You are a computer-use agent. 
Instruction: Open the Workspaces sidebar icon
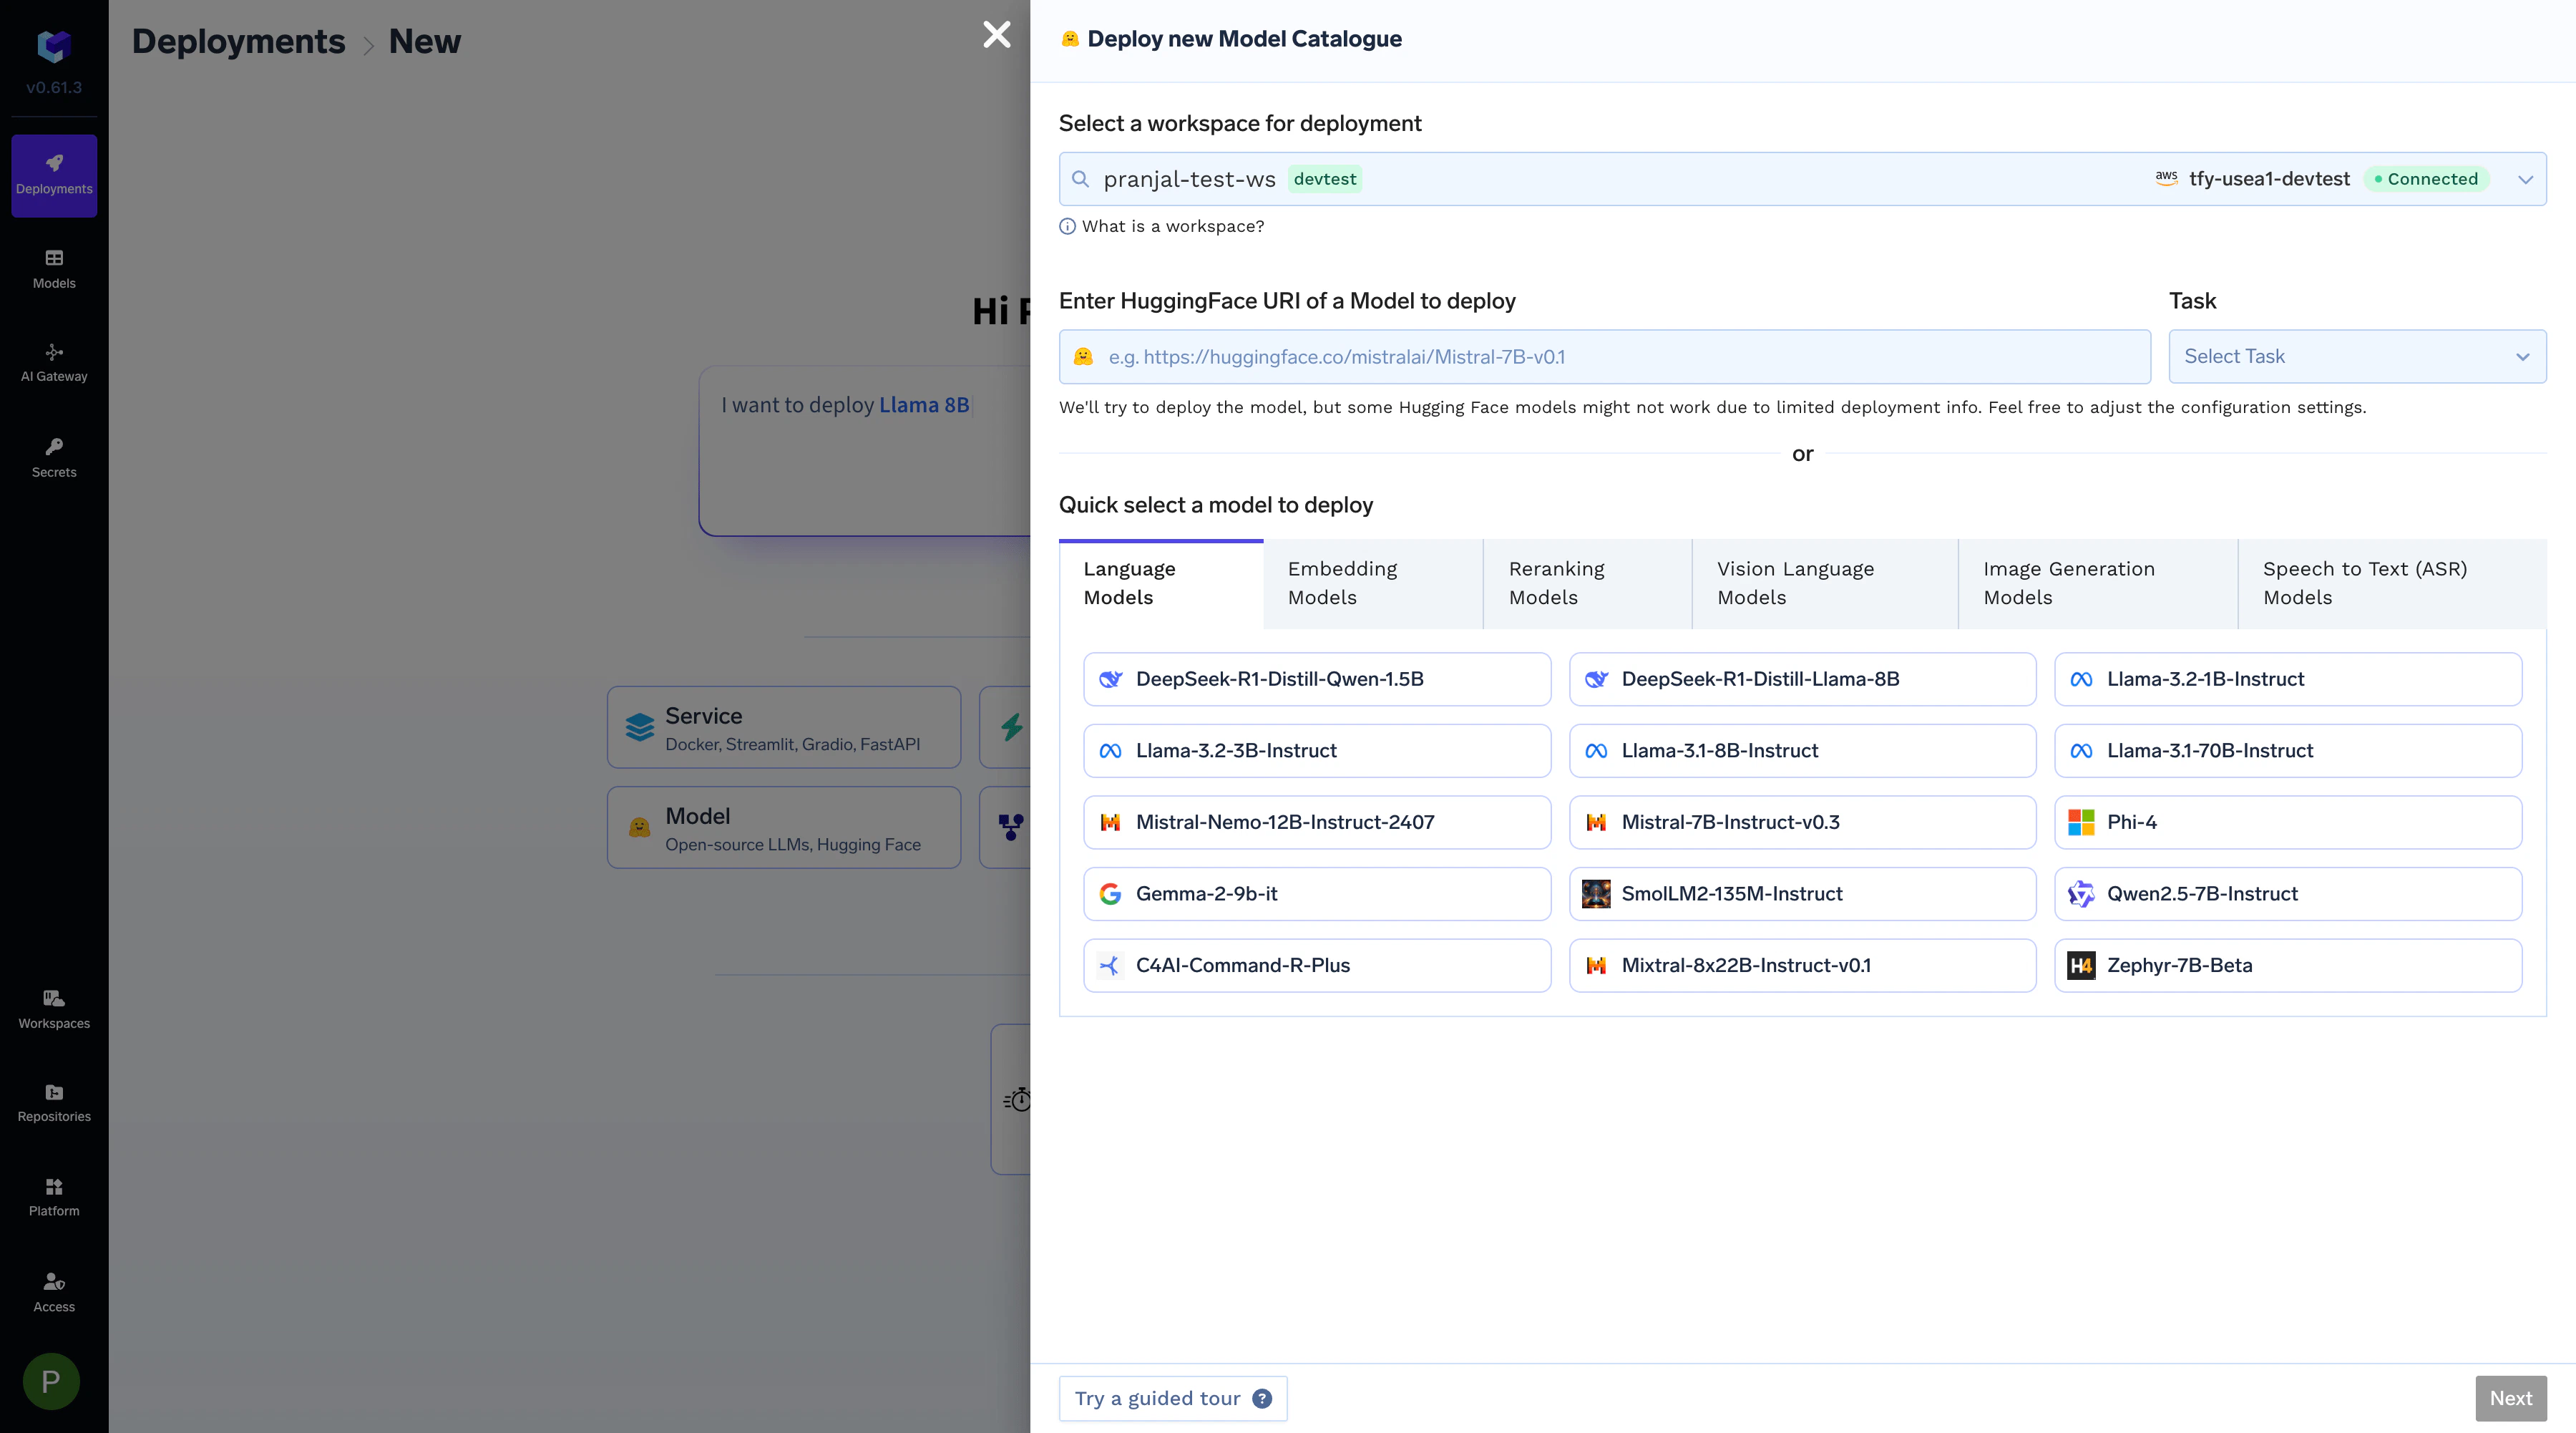coord(54,1008)
